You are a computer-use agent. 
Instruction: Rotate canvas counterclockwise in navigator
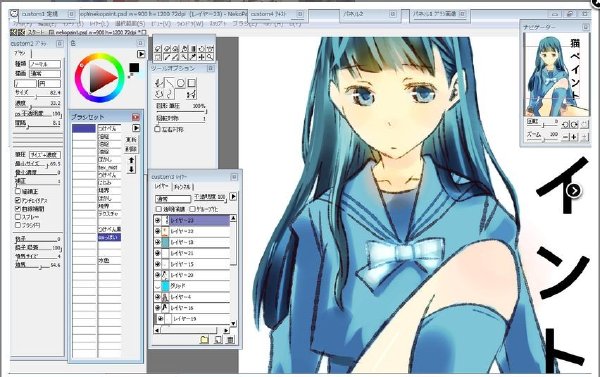[x=565, y=124]
